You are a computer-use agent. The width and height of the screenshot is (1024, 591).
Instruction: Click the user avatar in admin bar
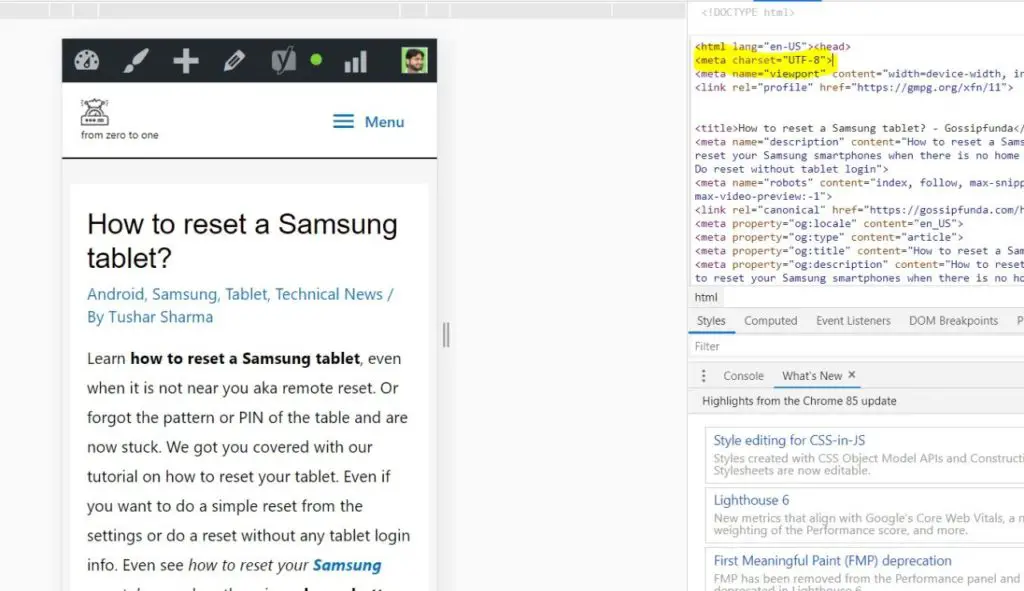coord(414,60)
